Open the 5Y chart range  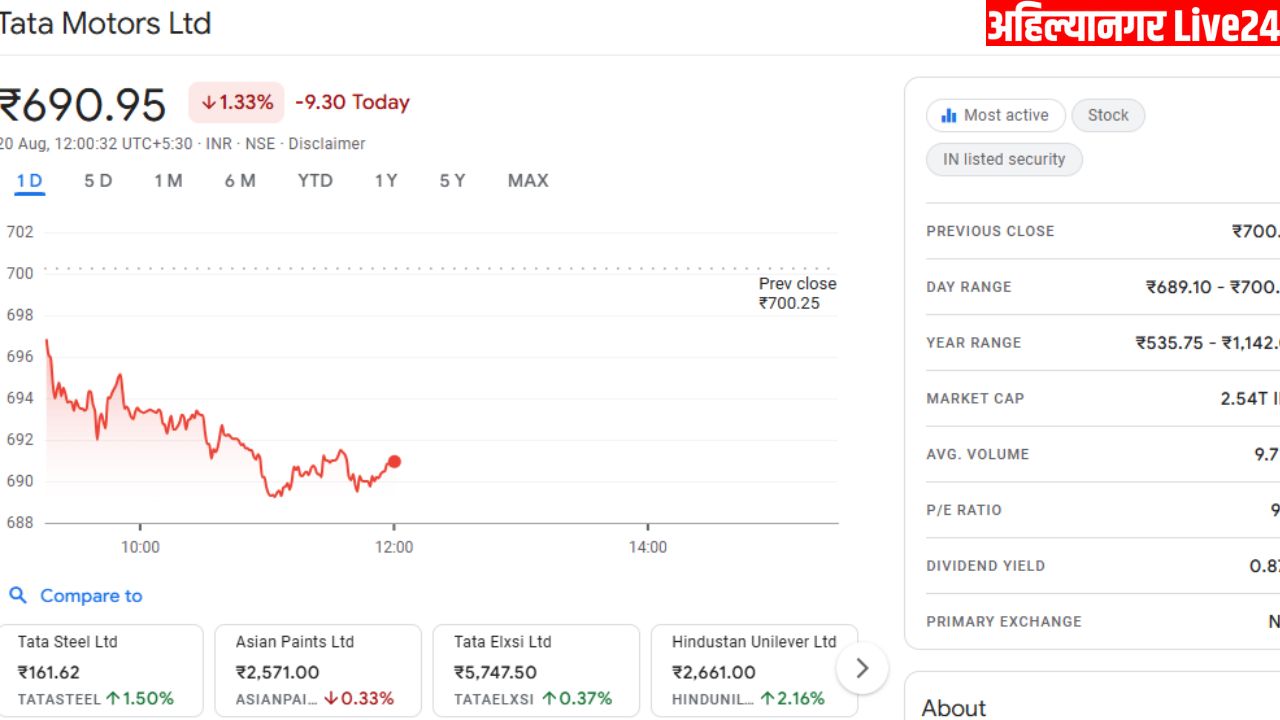point(452,181)
